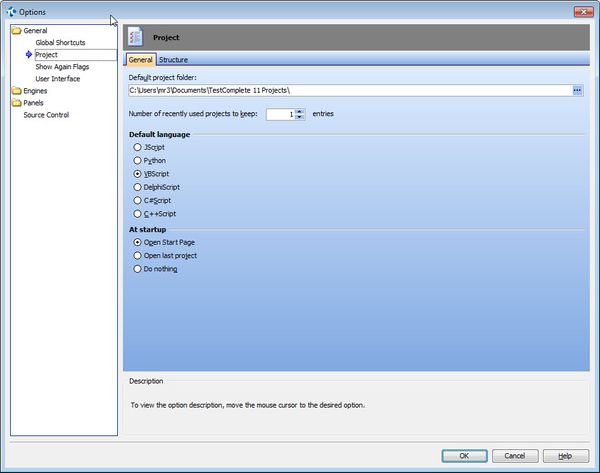Image resolution: width=600 pixels, height=473 pixels.
Task: Decrease recent projects count with down arrow
Action: (x=299, y=117)
